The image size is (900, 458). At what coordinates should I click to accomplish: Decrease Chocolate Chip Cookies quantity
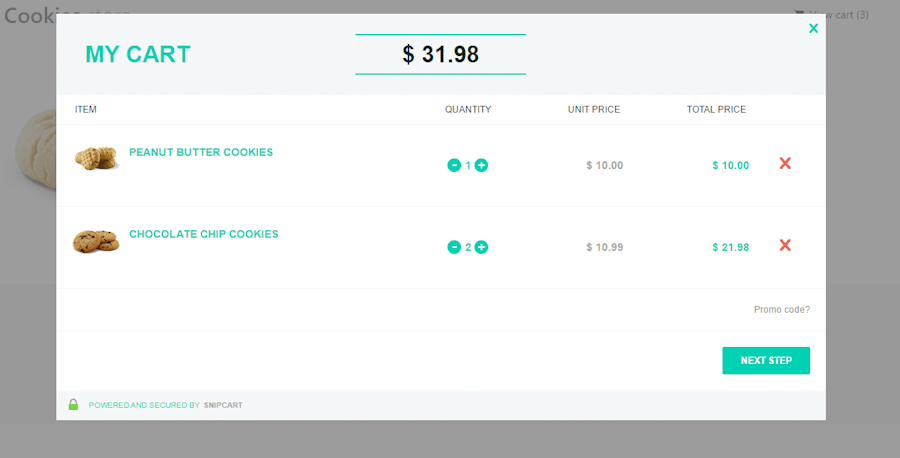454,247
